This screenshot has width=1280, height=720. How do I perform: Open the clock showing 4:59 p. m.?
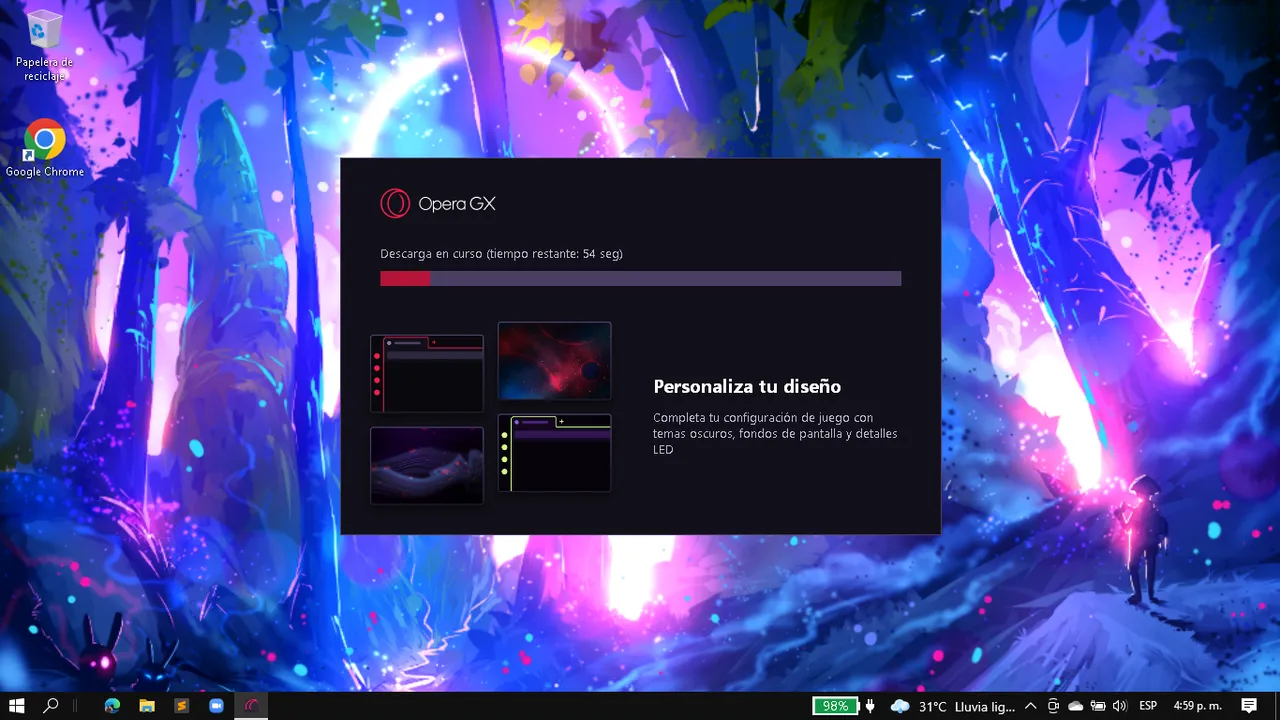pos(1198,706)
